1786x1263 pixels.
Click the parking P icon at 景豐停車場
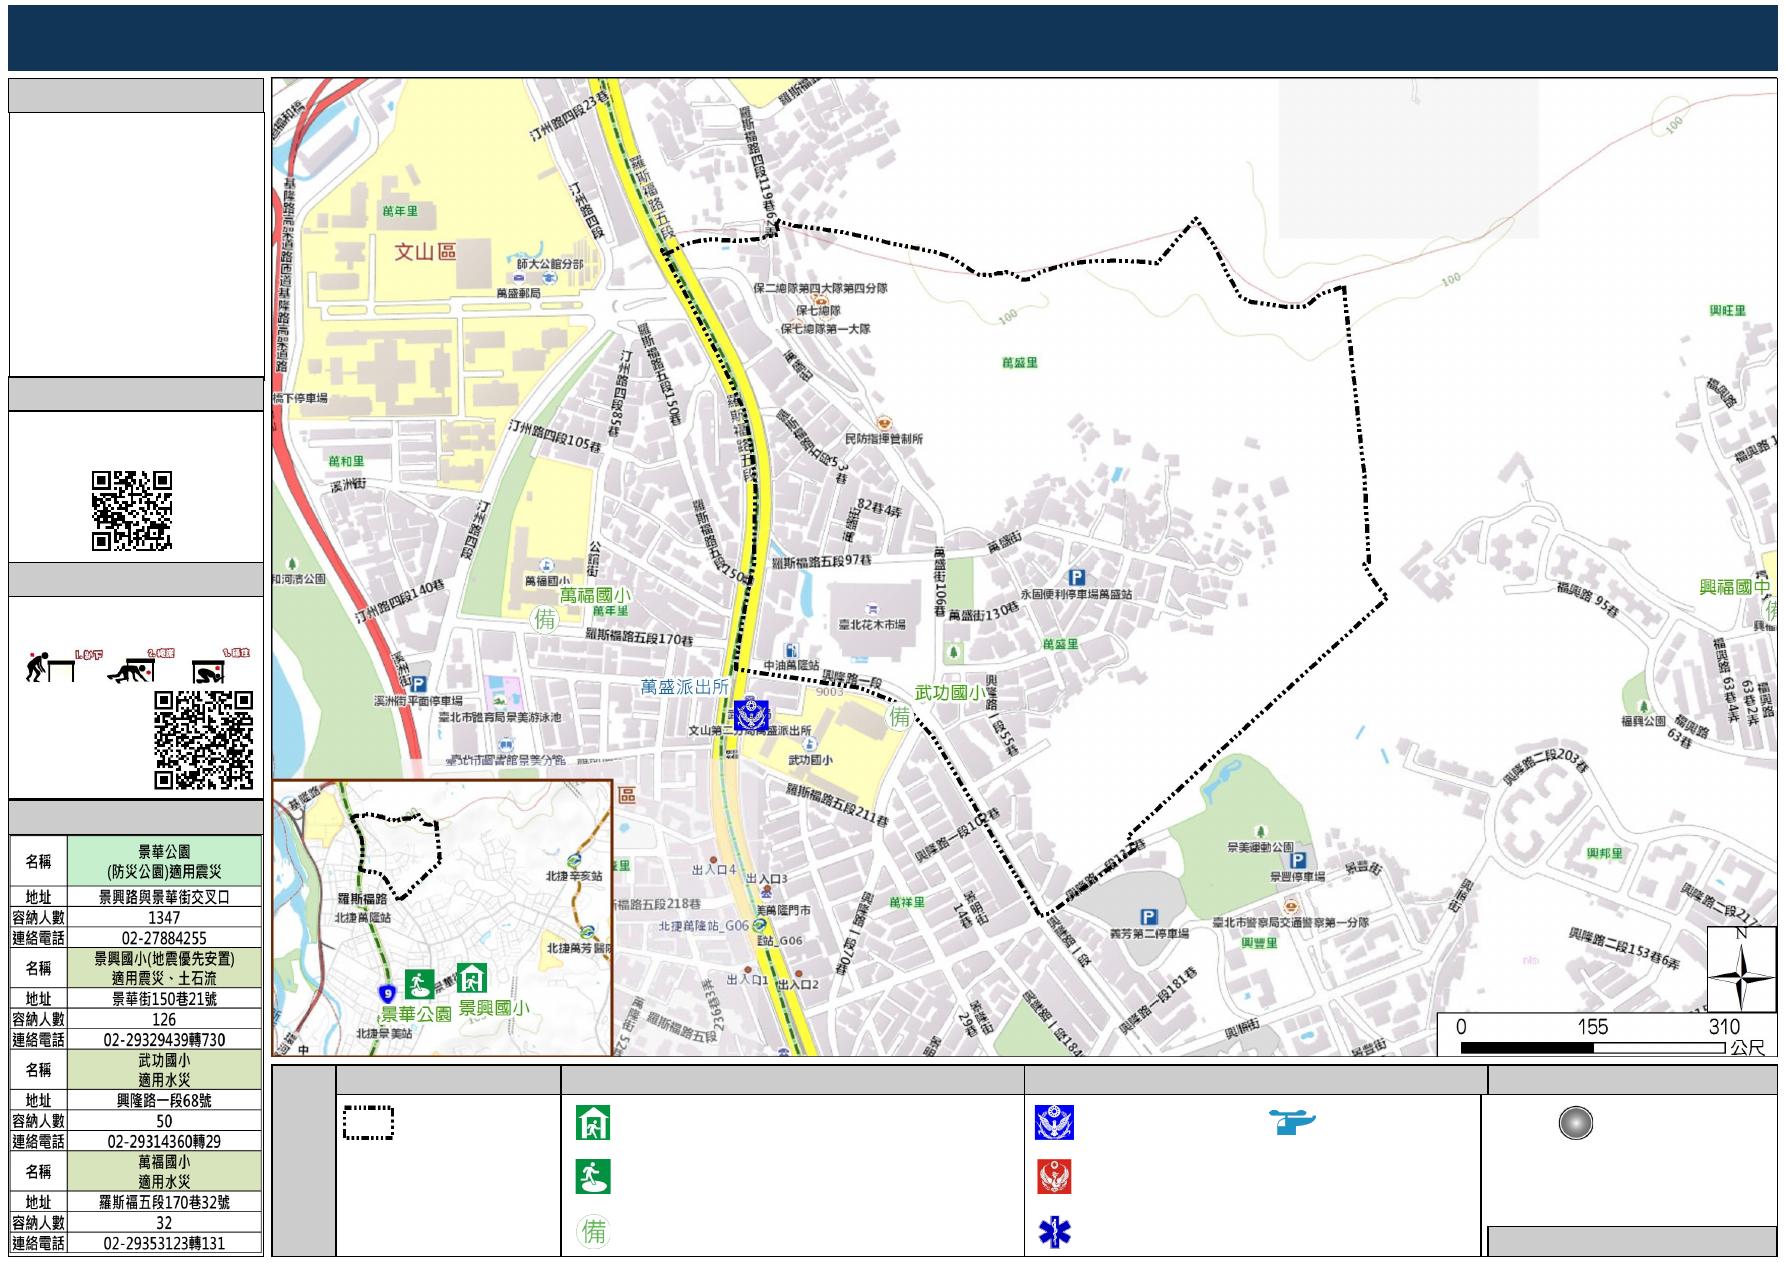(1298, 860)
